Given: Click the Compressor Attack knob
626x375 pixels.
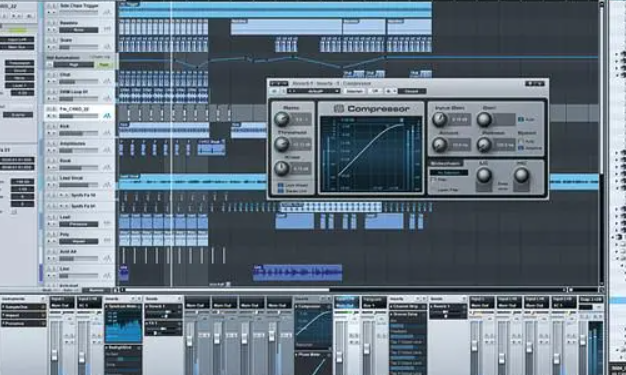Looking at the screenshot, I should pos(440,145).
